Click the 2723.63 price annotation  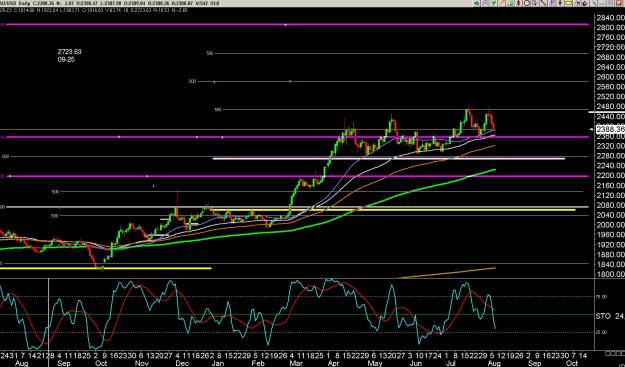pyautogui.click(x=69, y=52)
